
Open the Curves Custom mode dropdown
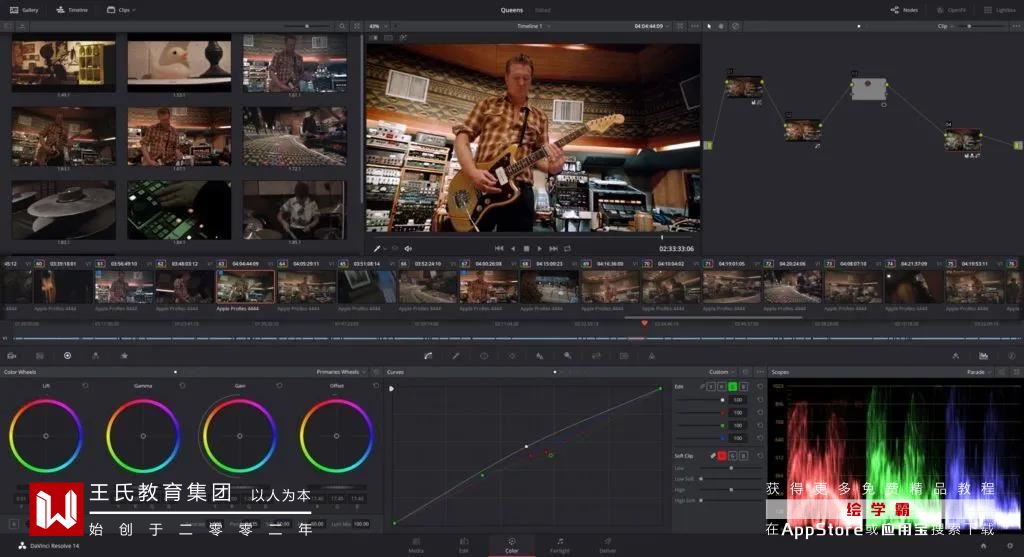[x=722, y=372]
